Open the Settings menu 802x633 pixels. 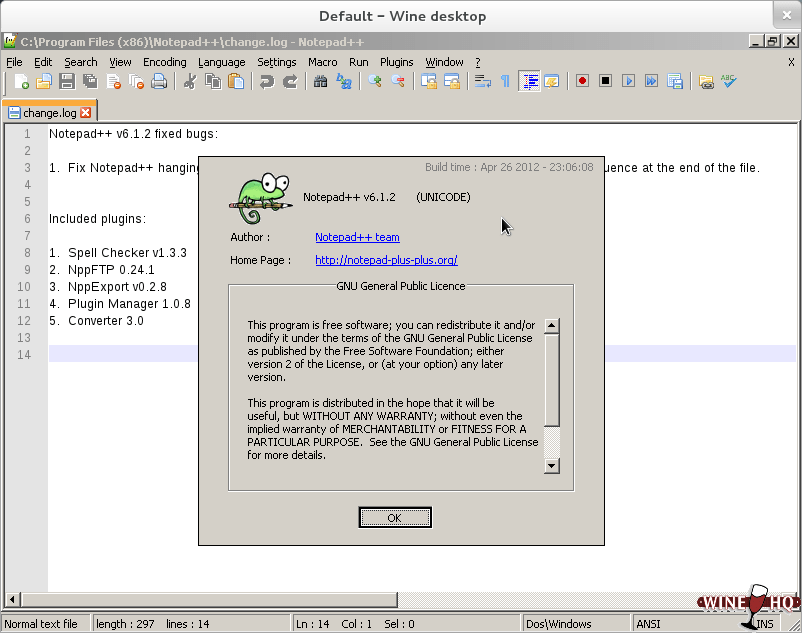[x=277, y=62]
